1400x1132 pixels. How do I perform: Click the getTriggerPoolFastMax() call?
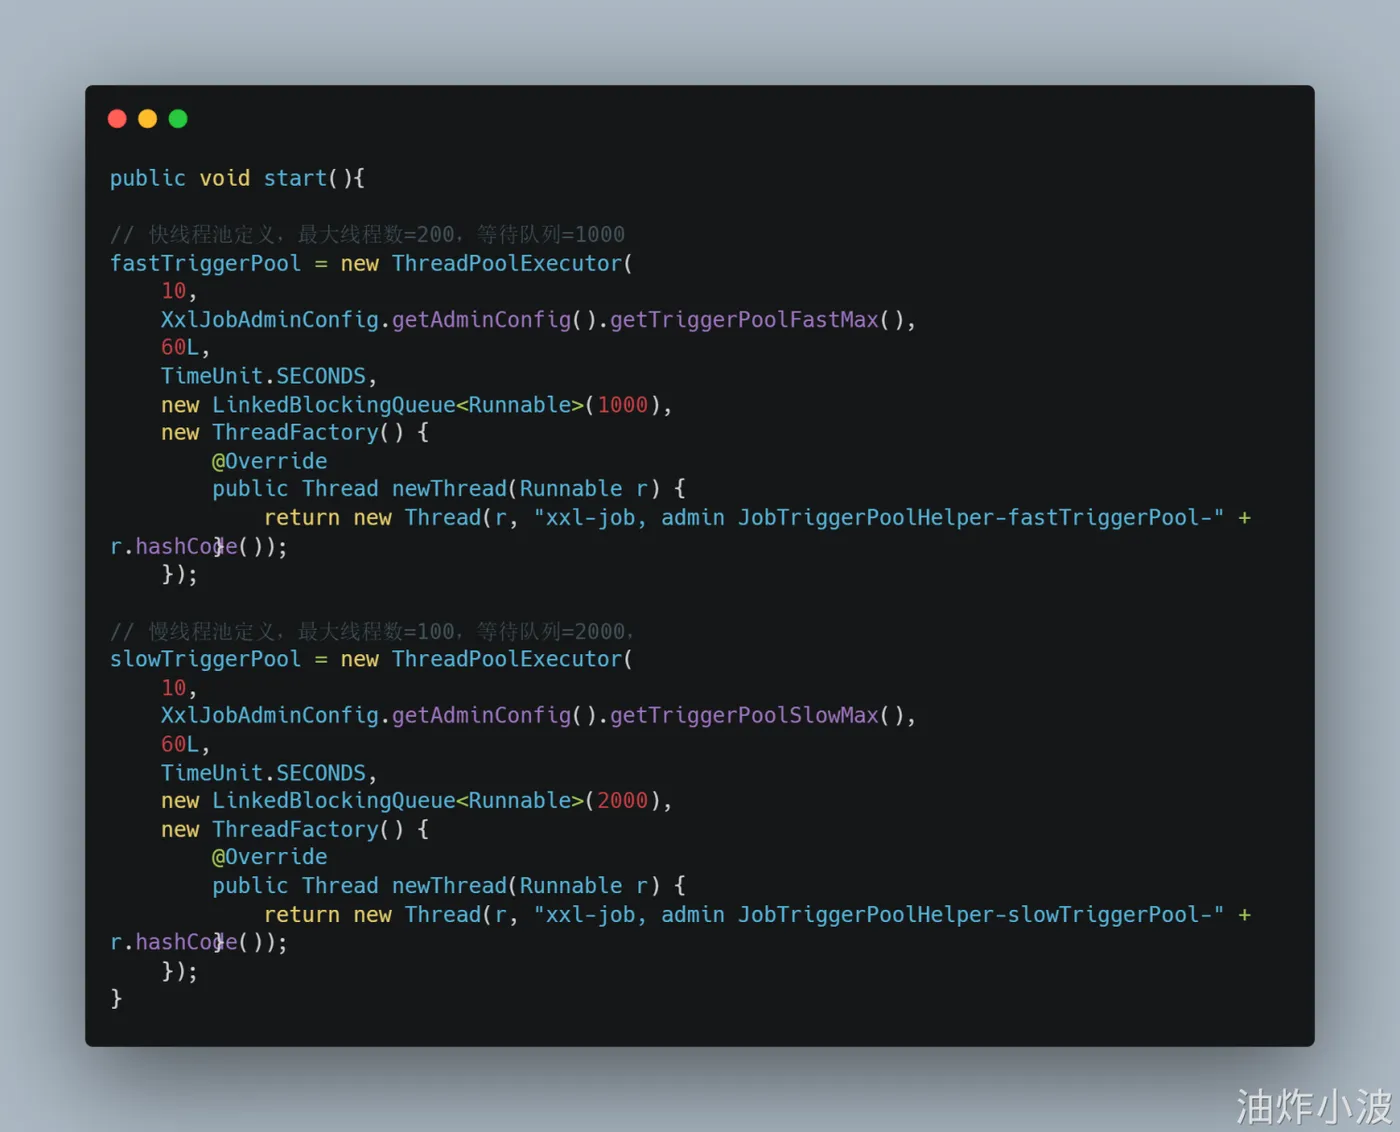(757, 320)
